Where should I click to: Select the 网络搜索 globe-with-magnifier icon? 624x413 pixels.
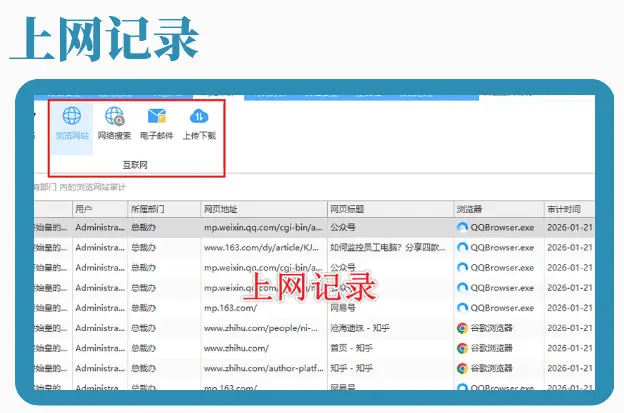(x=115, y=116)
